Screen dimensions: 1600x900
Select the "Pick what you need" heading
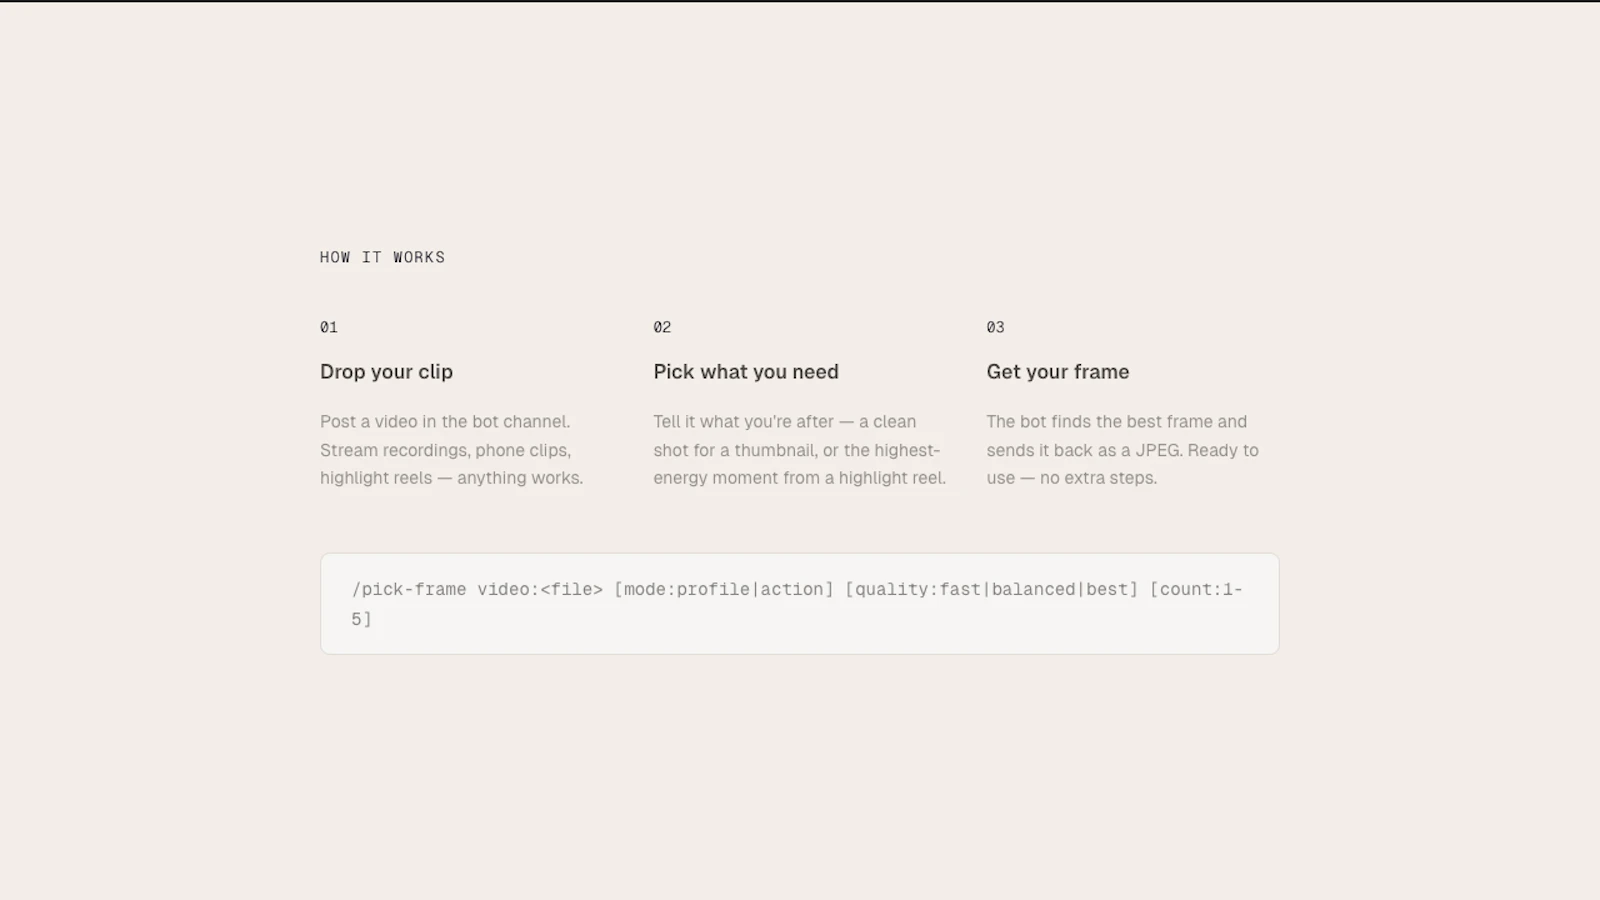click(x=746, y=372)
